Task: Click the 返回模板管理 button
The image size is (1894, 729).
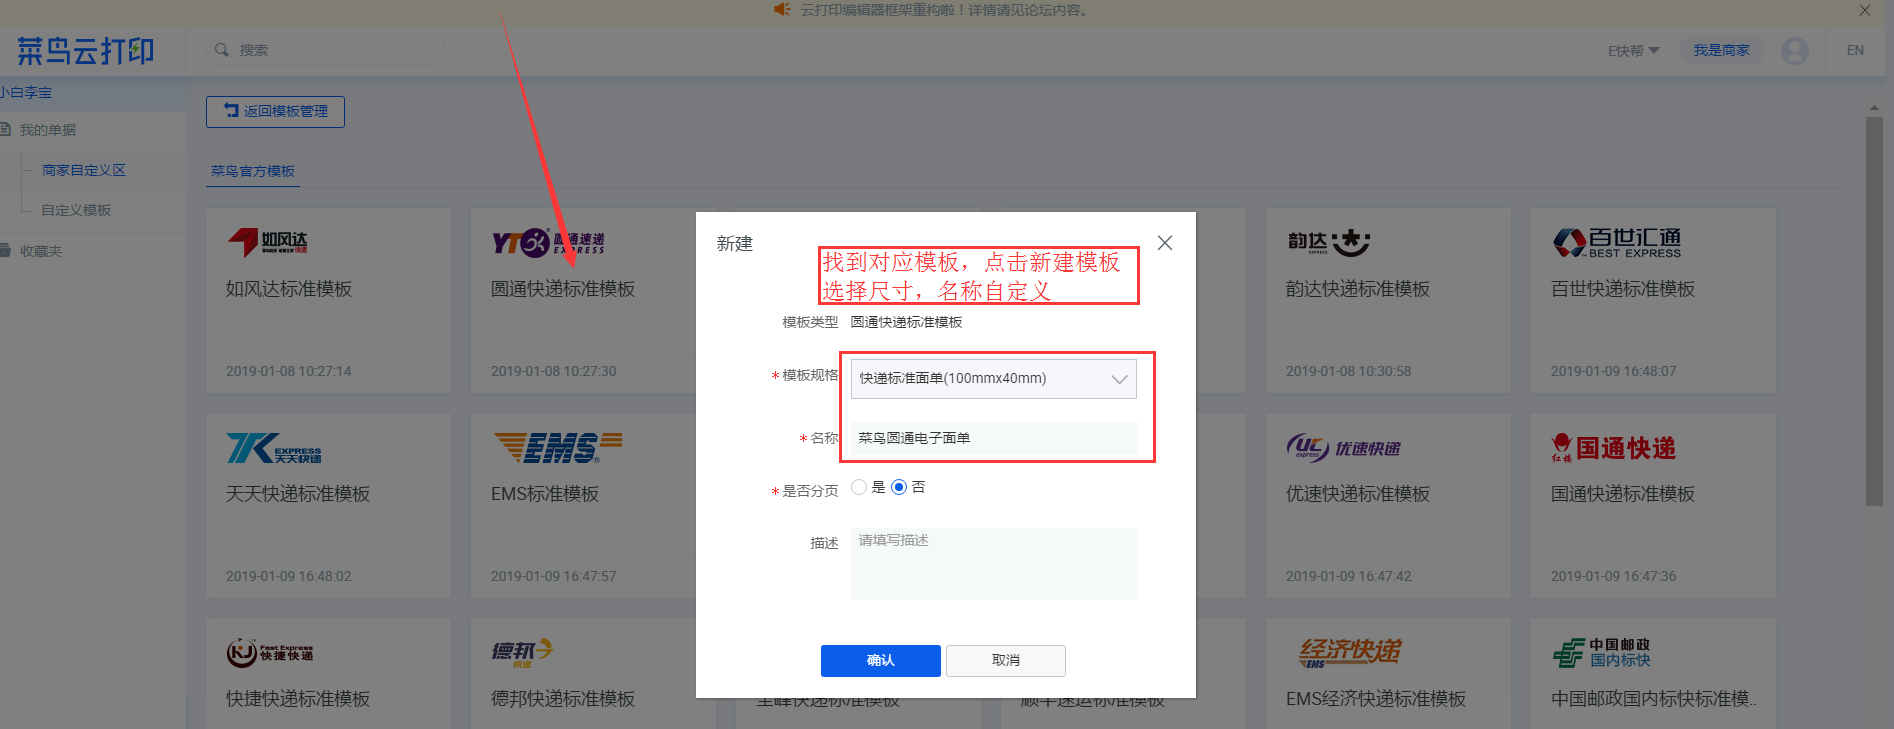Action: 275,111
